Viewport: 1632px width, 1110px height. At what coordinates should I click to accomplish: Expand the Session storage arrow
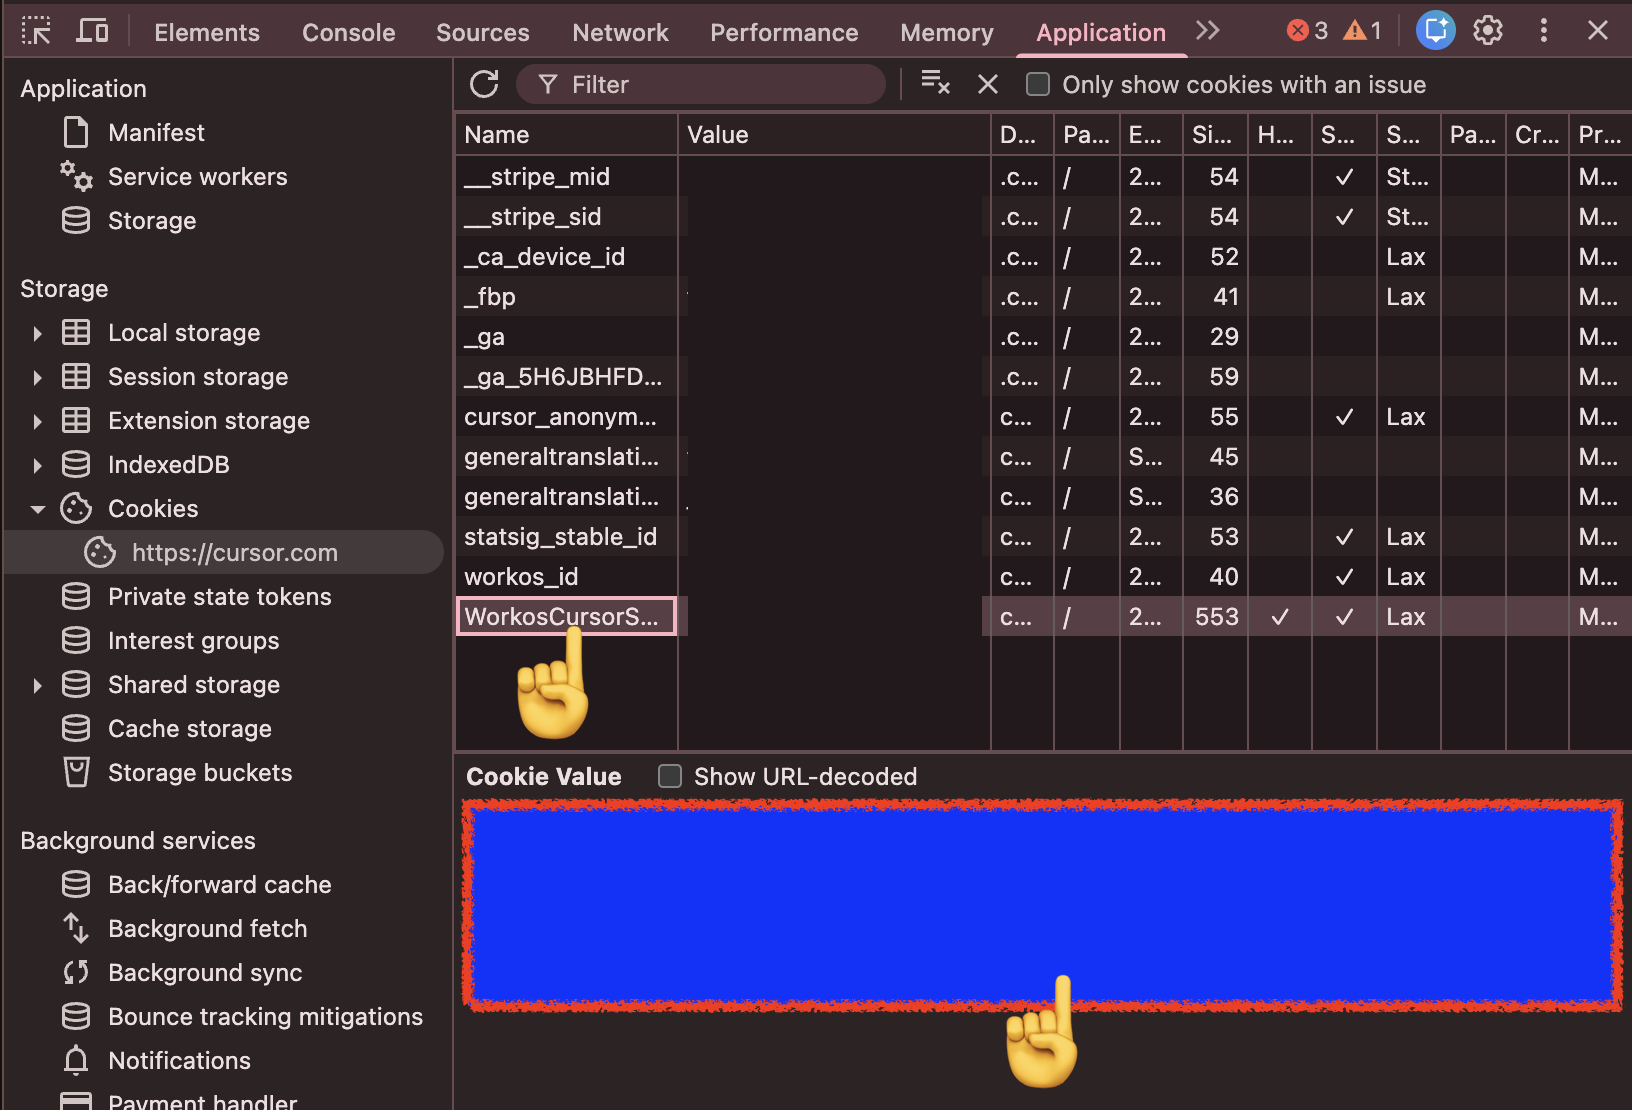click(37, 377)
